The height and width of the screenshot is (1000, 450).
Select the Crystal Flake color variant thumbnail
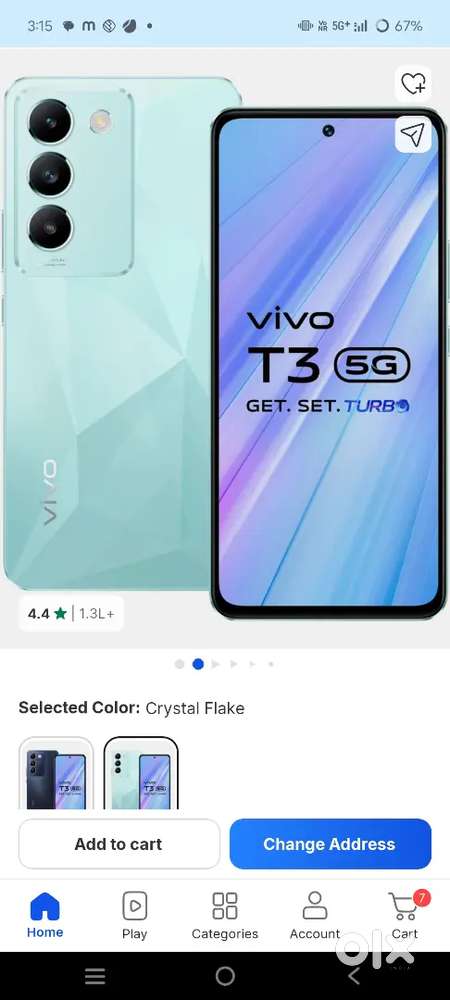point(141,773)
